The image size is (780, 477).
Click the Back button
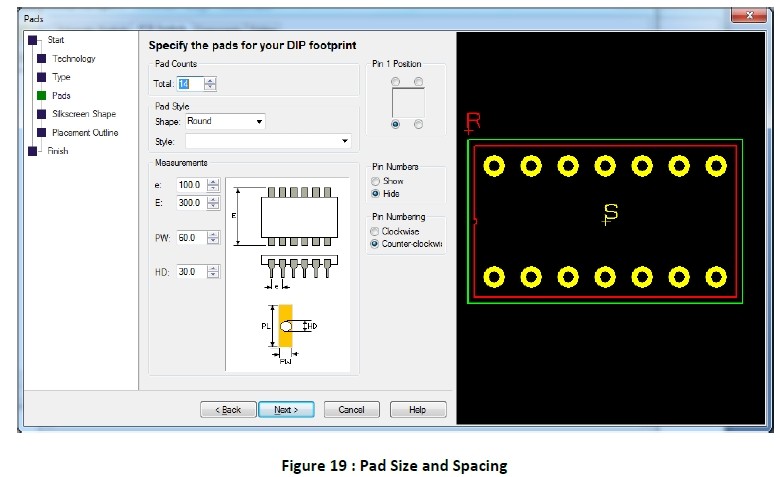pyautogui.click(x=227, y=410)
